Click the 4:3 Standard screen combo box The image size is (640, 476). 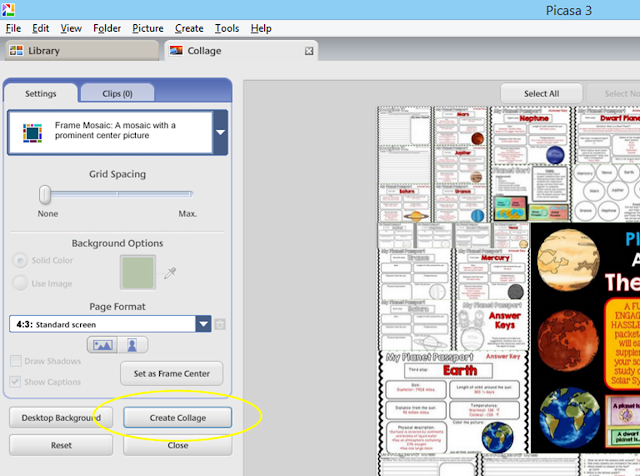[110, 324]
